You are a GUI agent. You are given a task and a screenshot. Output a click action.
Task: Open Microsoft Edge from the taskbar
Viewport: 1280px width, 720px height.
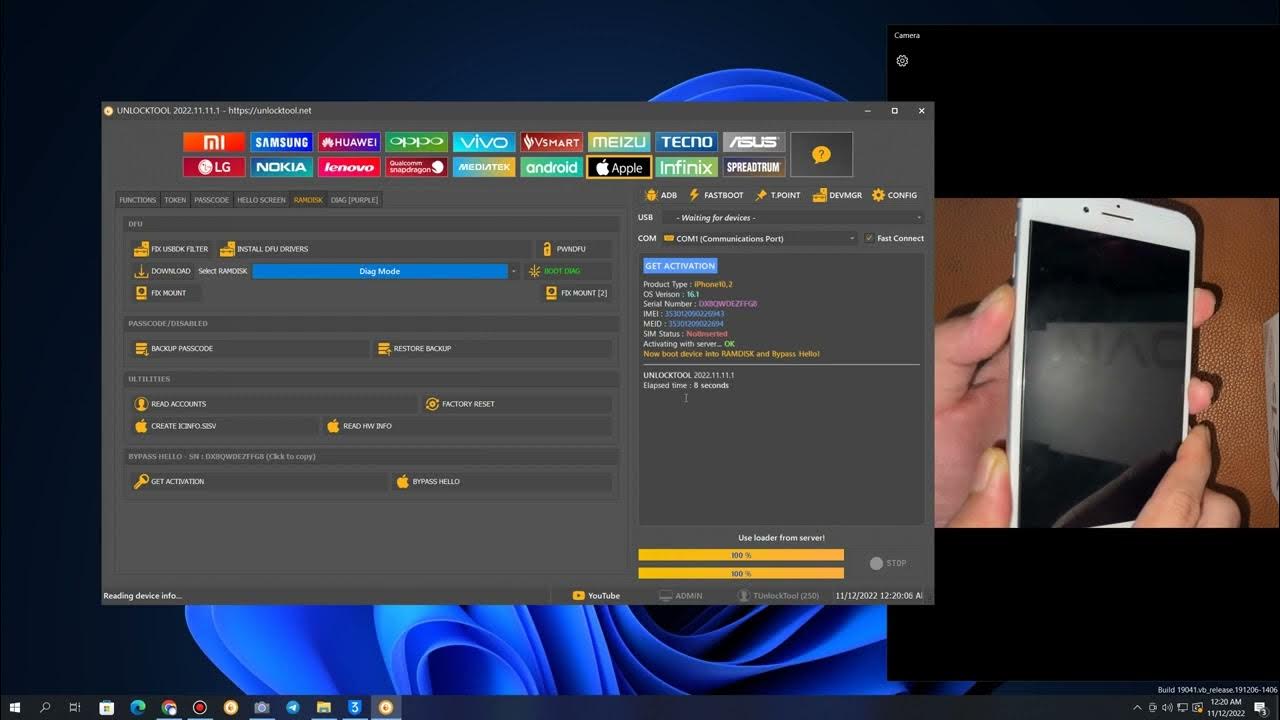[138, 707]
